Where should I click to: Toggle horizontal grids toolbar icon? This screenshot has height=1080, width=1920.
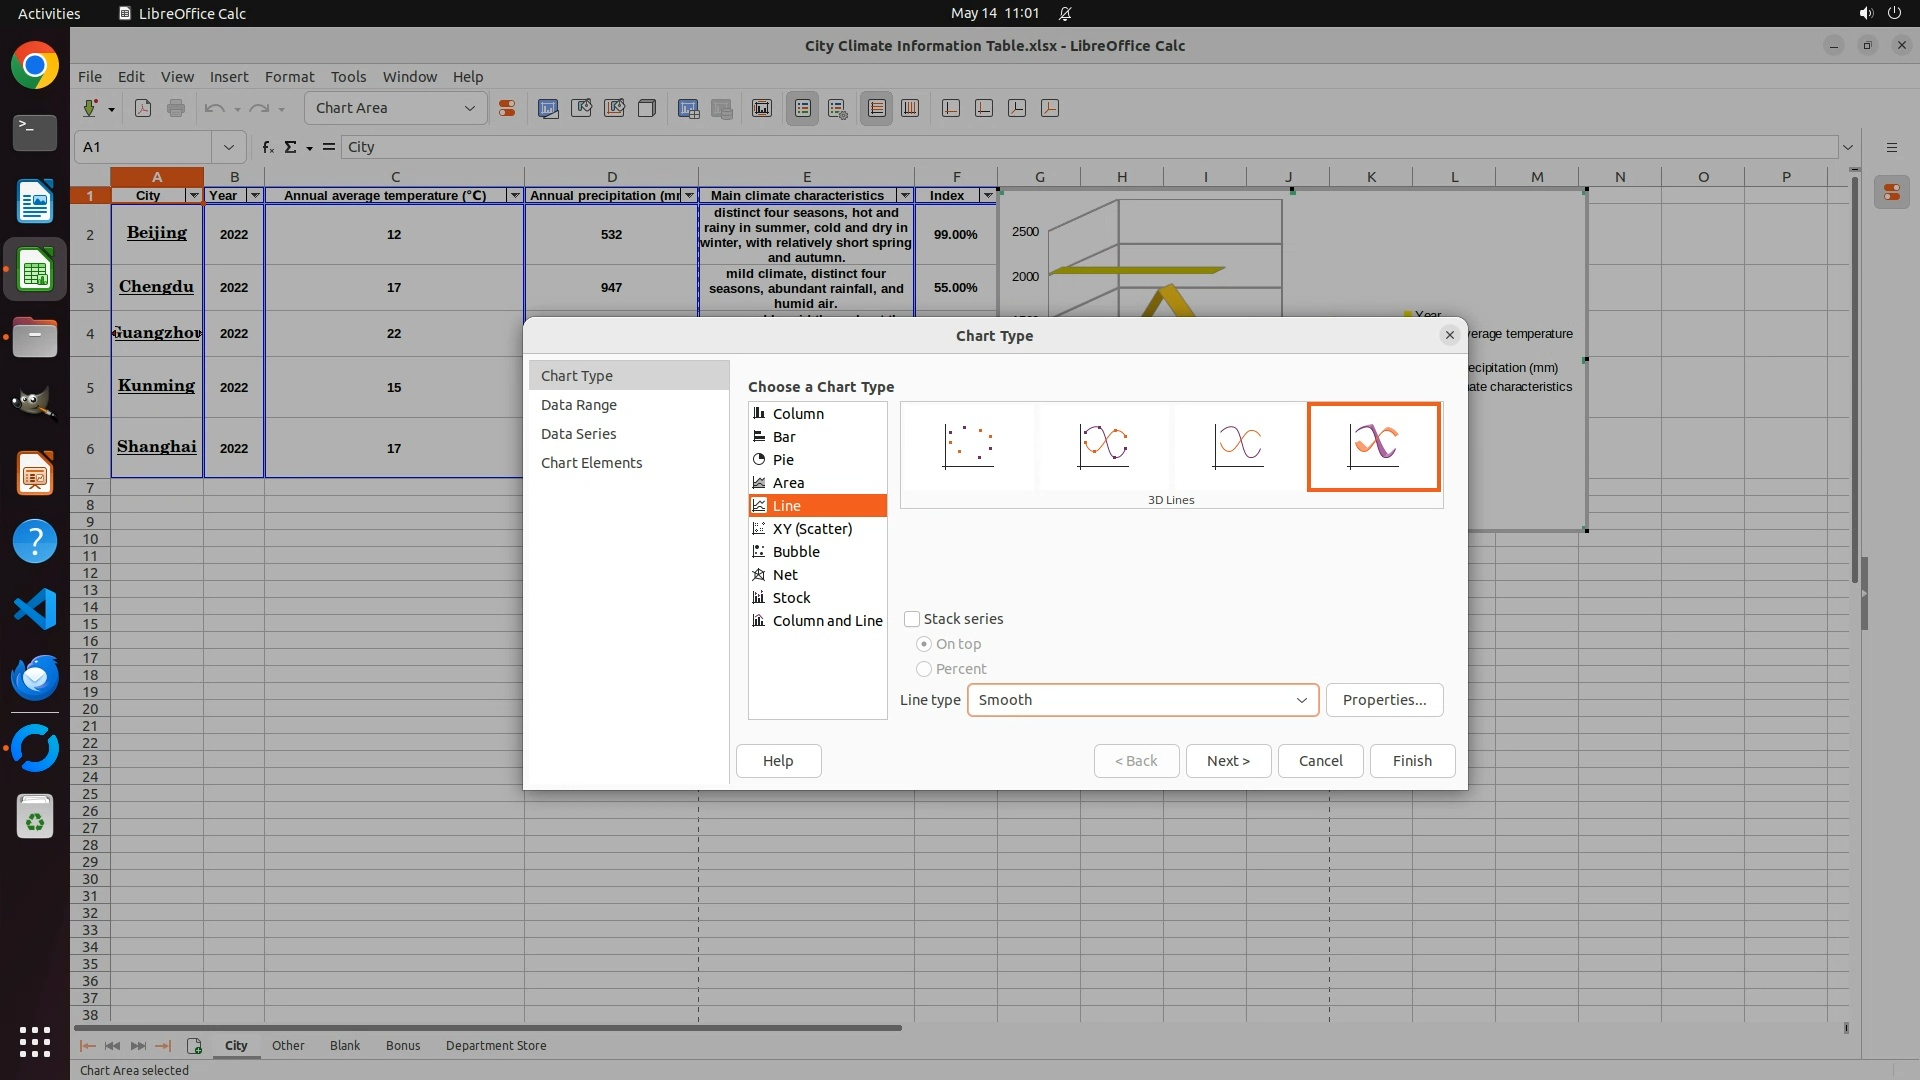[x=877, y=108]
